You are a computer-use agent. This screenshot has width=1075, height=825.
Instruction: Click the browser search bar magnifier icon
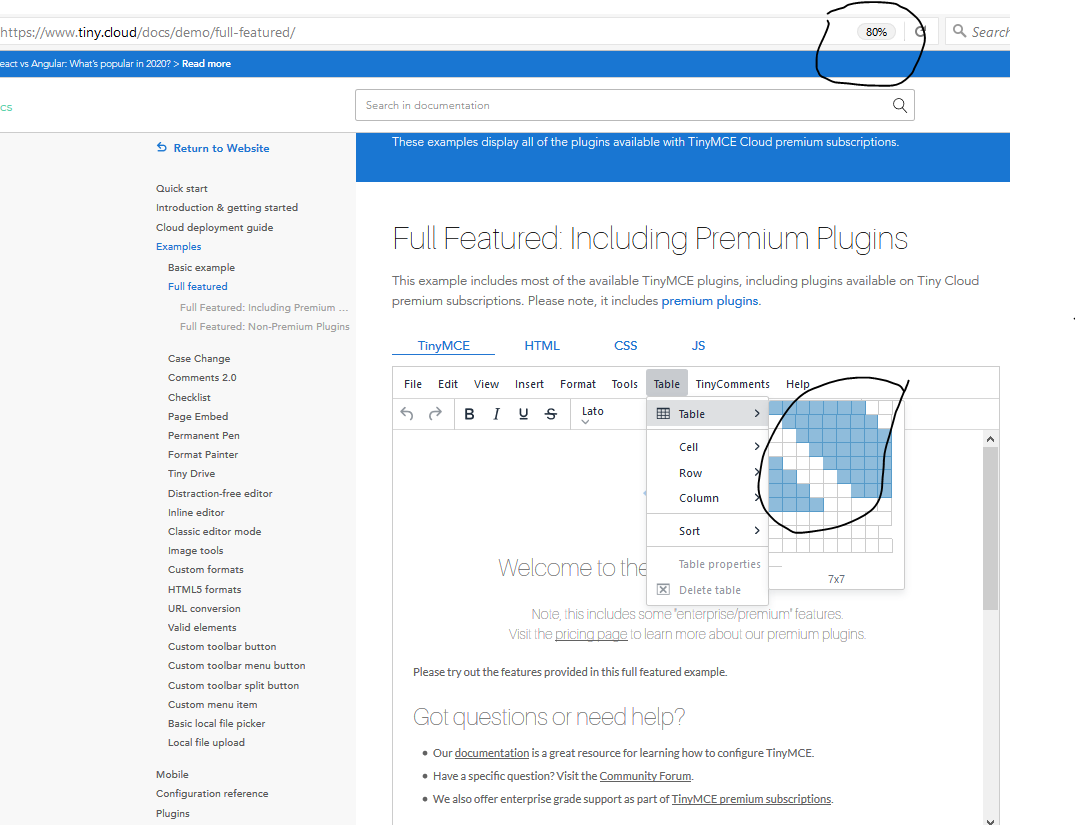point(960,31)
